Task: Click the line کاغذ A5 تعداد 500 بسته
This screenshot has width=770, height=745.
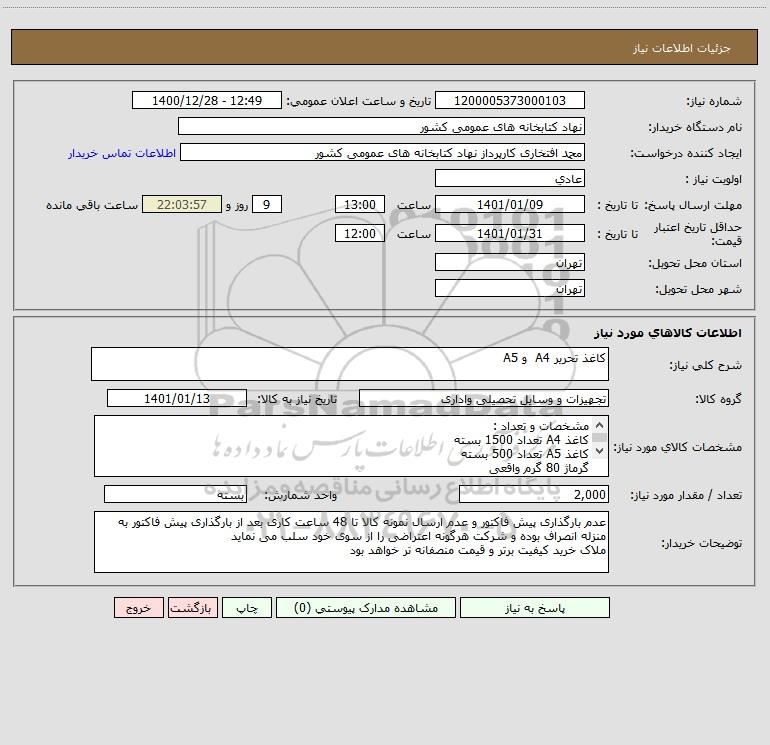Action: 524,454
